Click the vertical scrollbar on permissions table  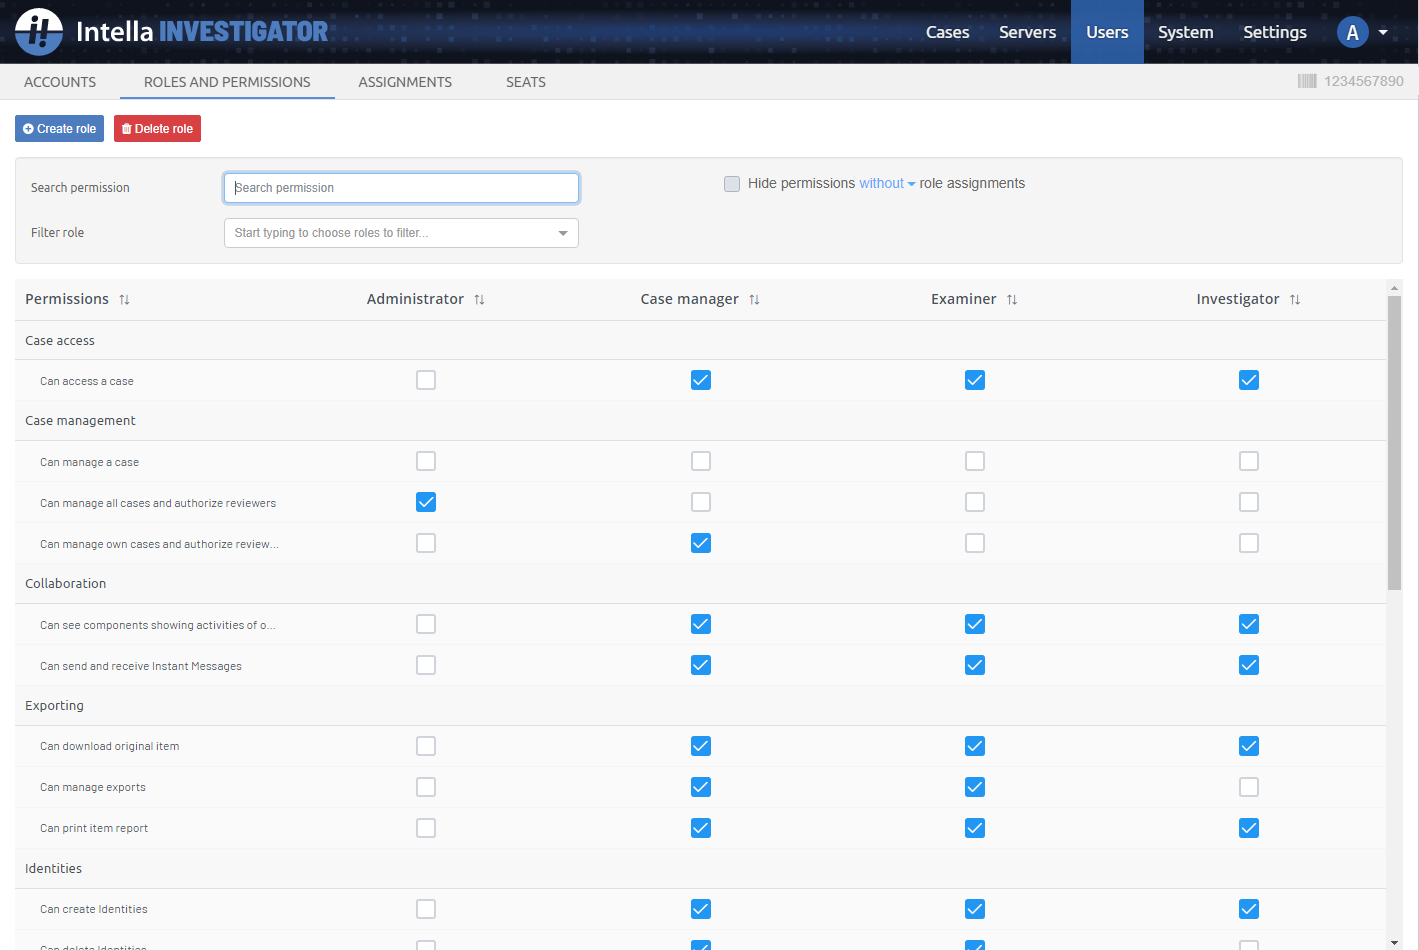[x=1394, y=442]
